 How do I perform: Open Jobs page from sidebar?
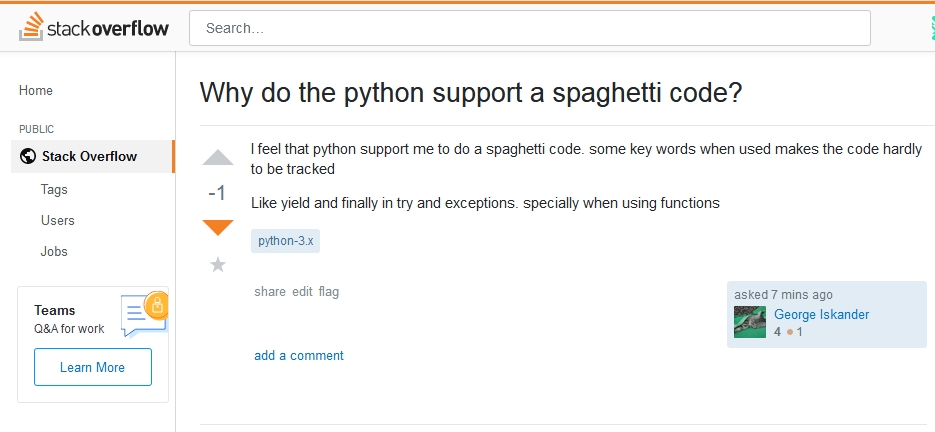(x=54, y=251)
